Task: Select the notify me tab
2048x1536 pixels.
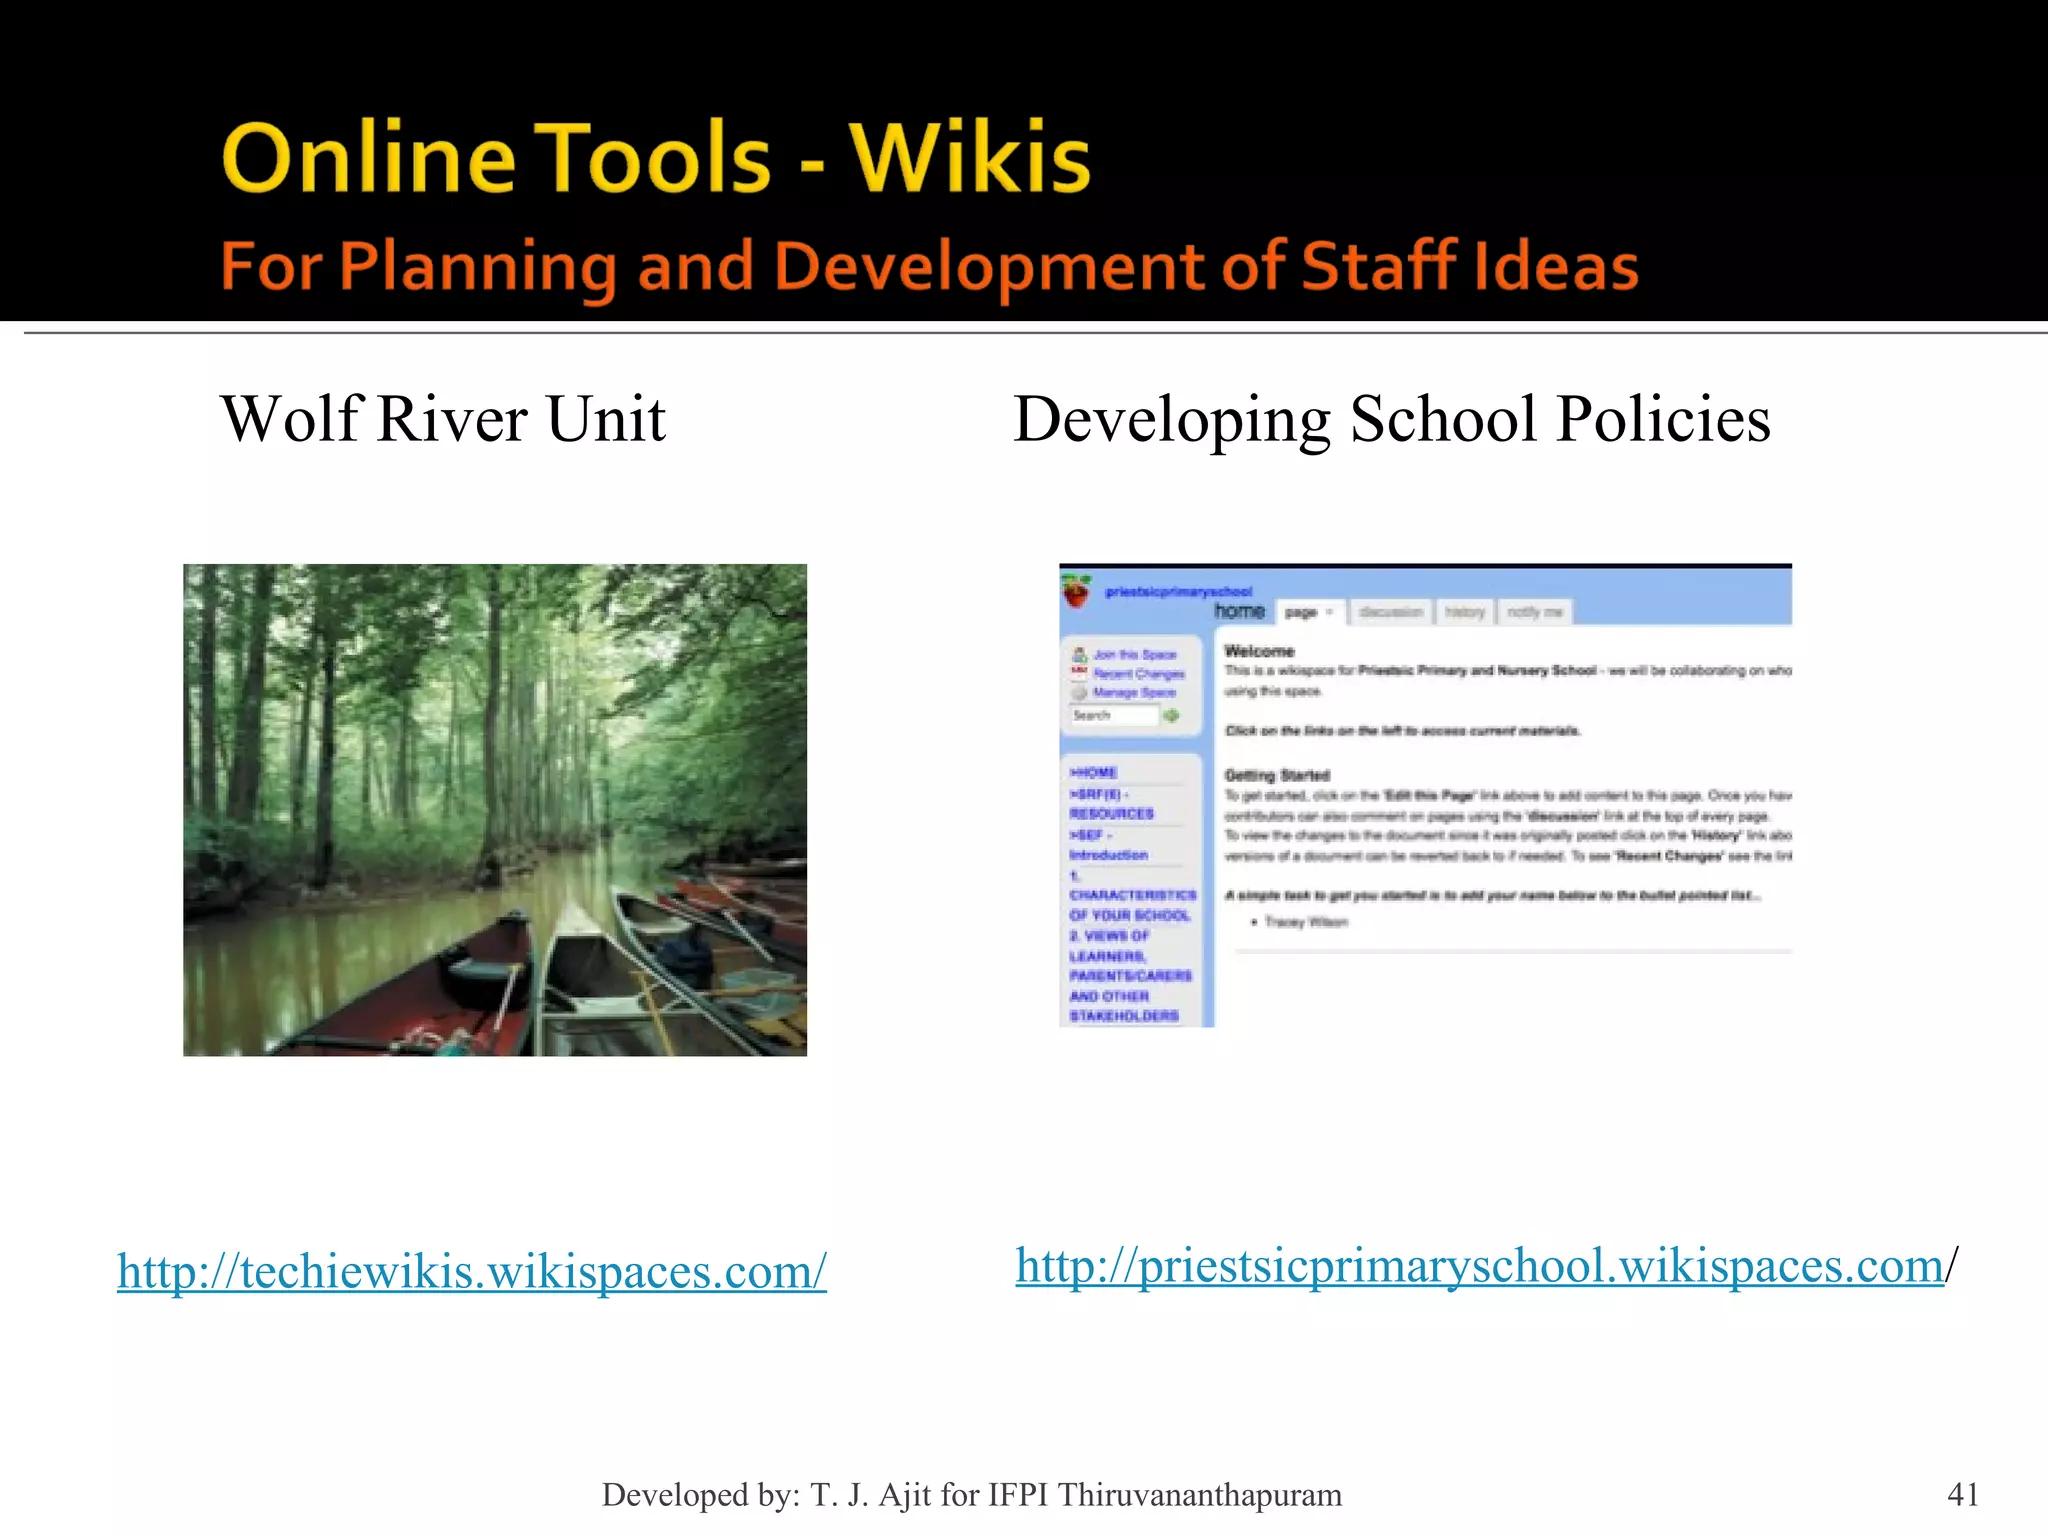Action: click(x=1534, y=612)
